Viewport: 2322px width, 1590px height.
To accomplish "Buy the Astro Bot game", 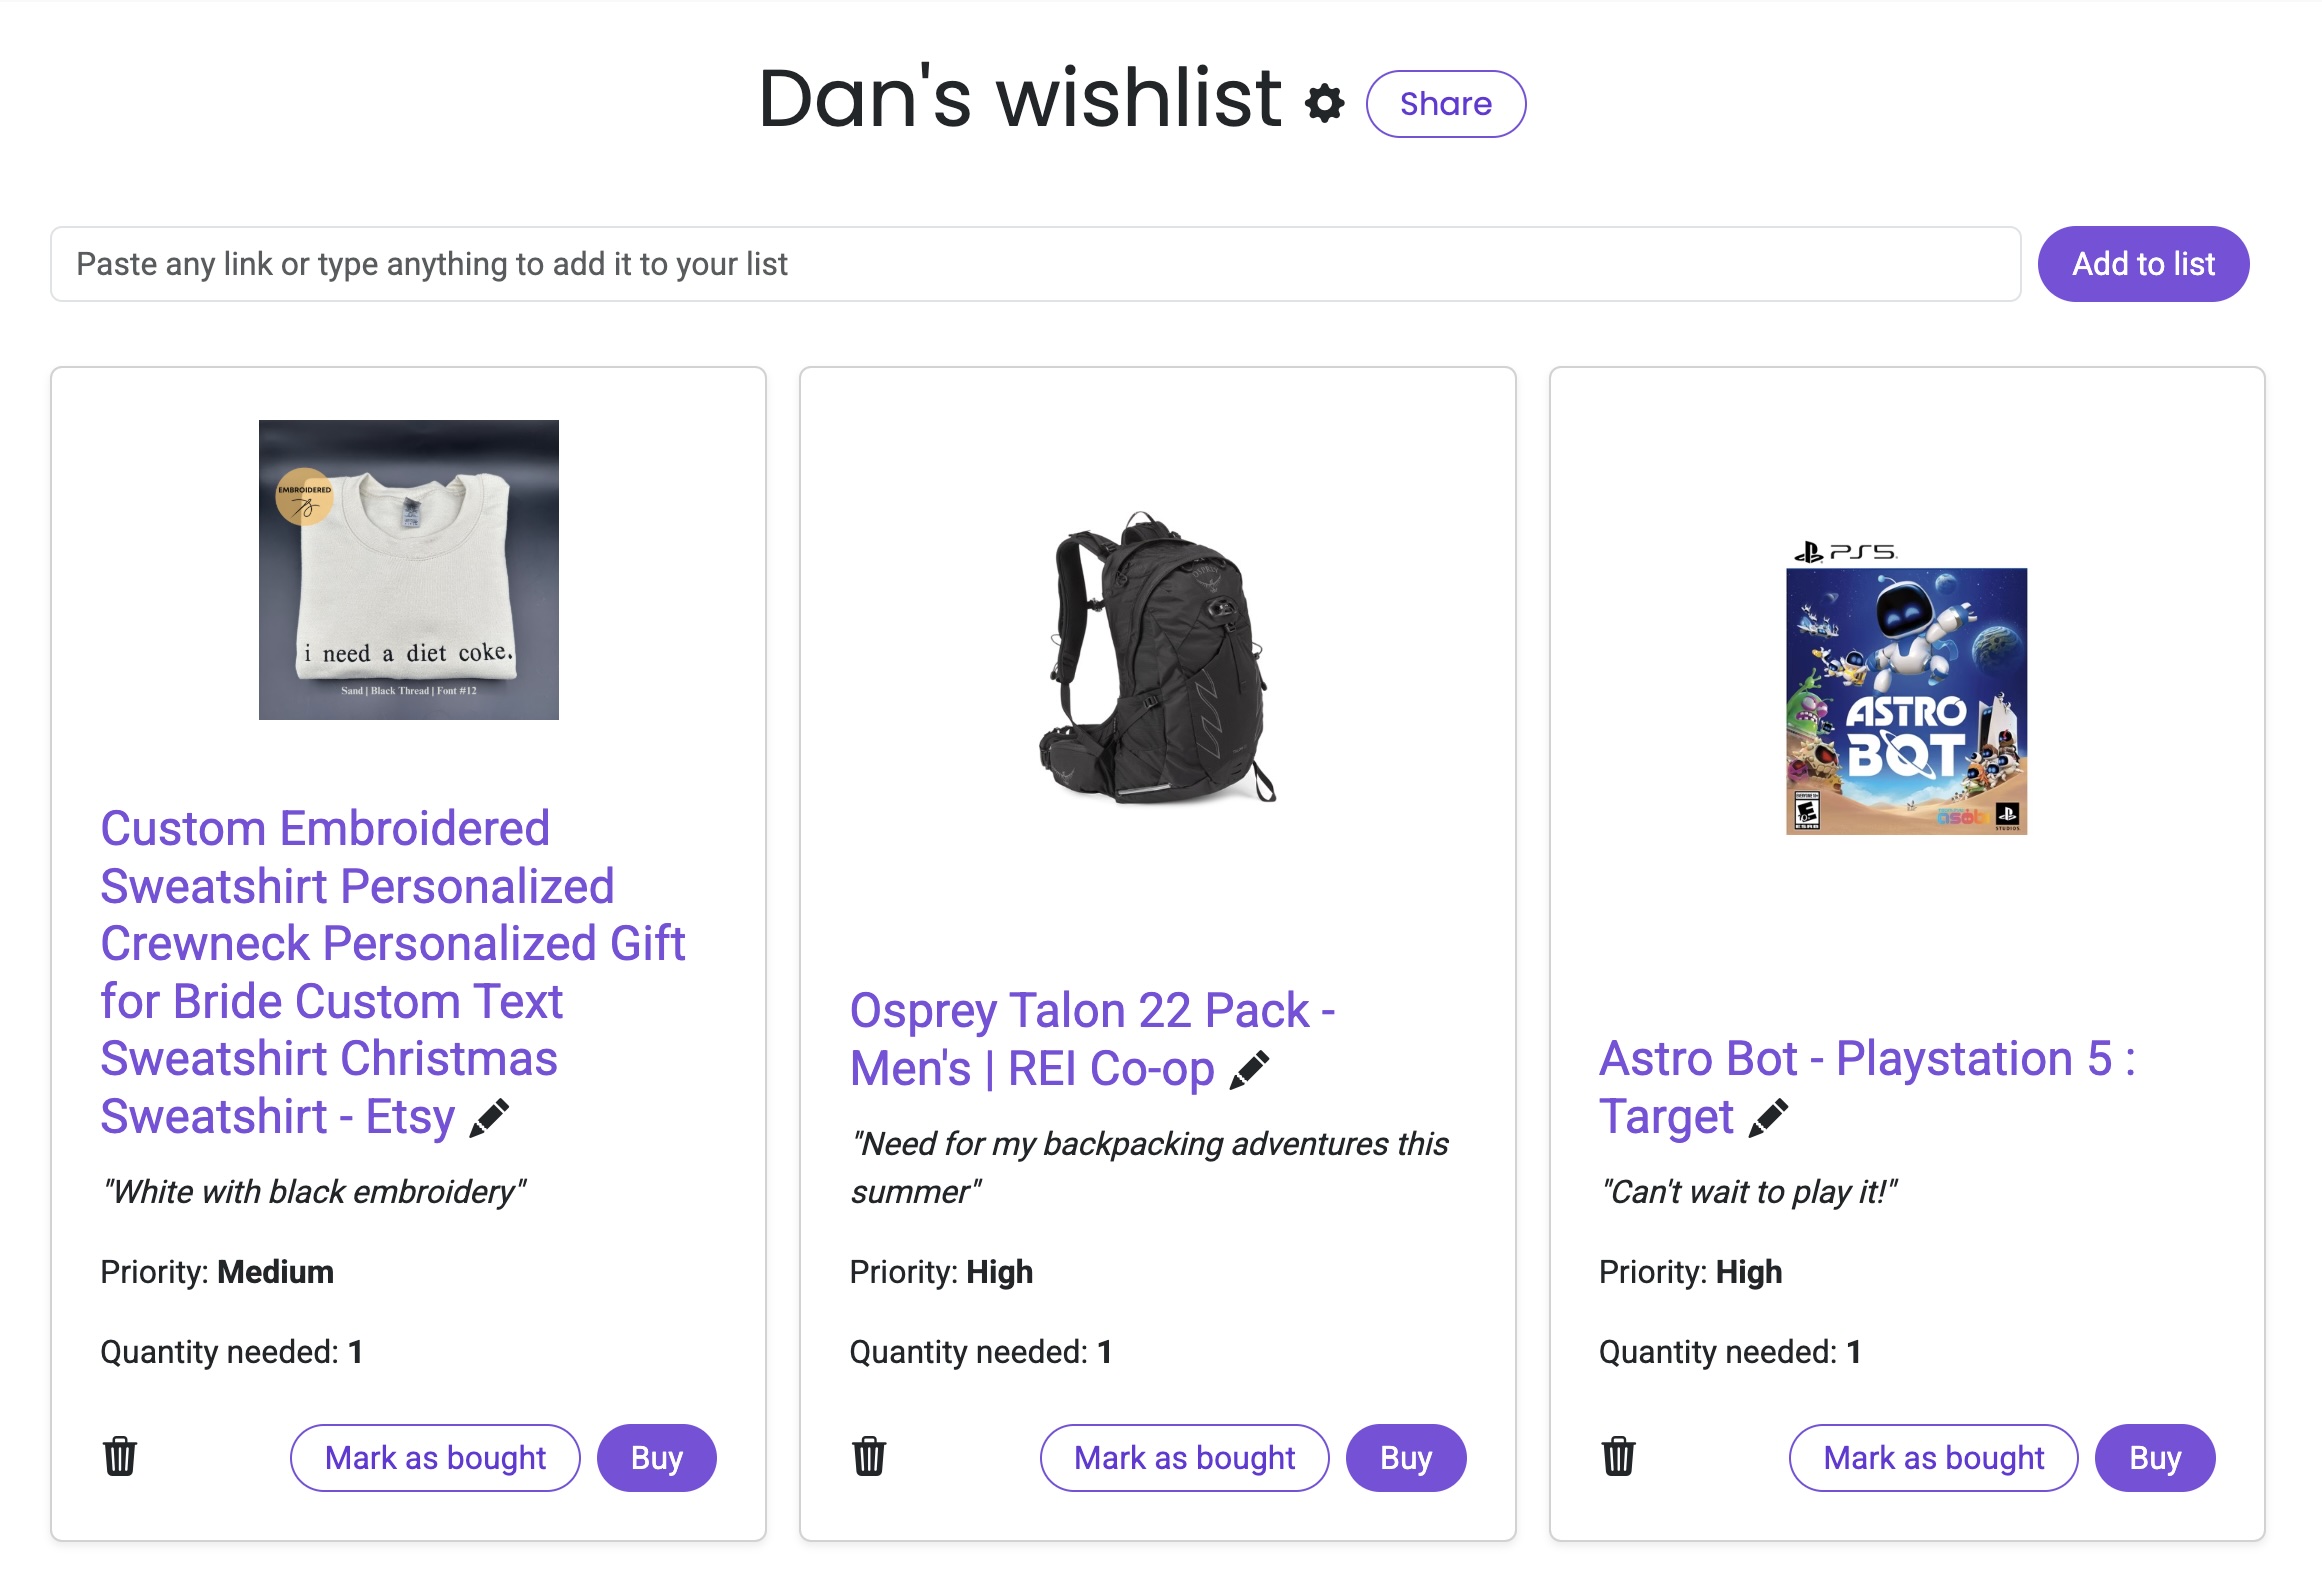I will 2154,1457.
